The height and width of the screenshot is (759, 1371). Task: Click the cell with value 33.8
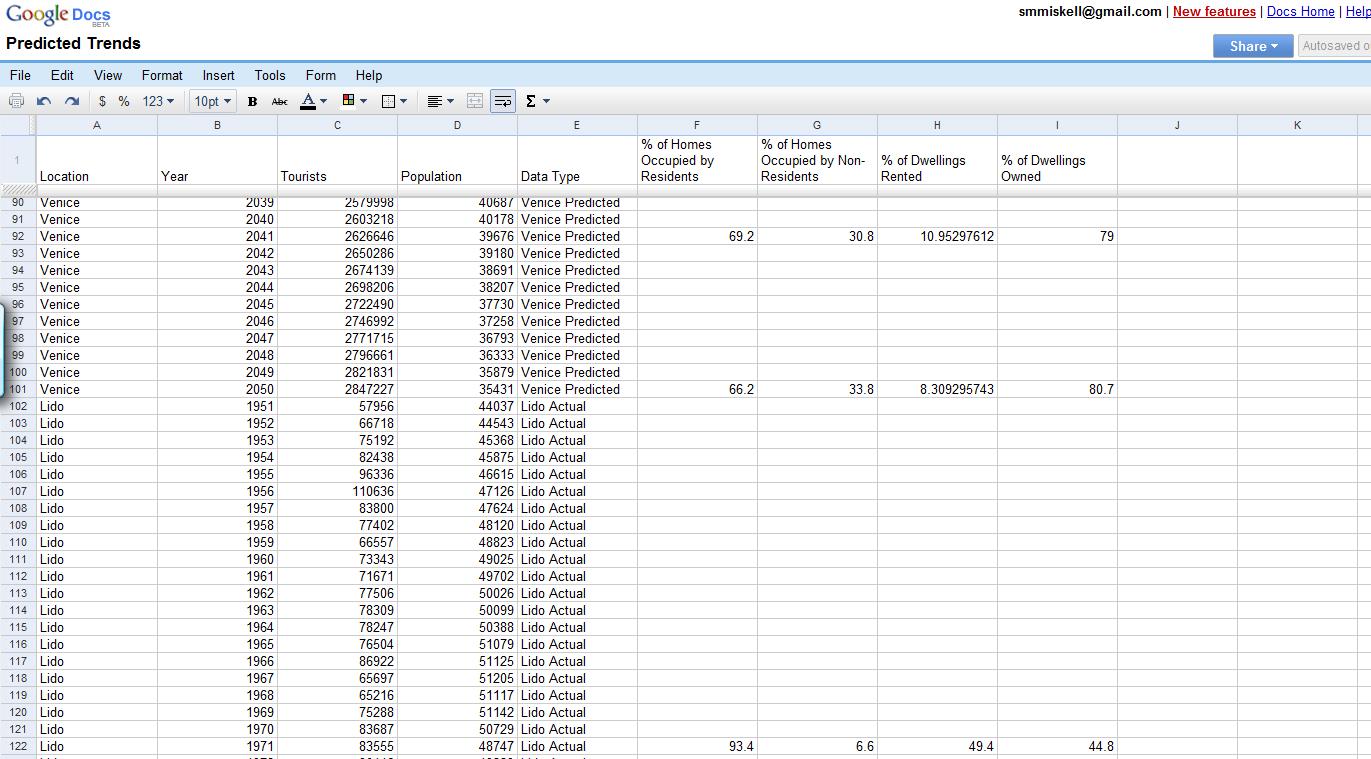[x=817, y=390]
